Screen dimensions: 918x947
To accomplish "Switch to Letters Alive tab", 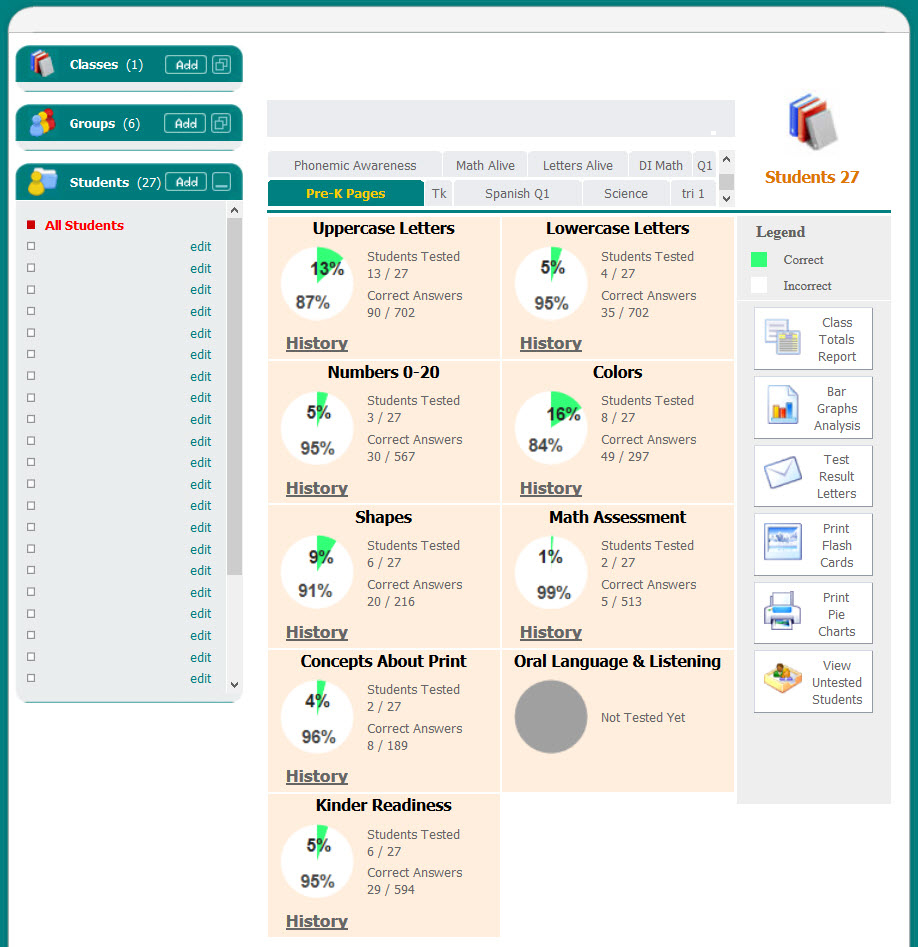I will point(577,165).
